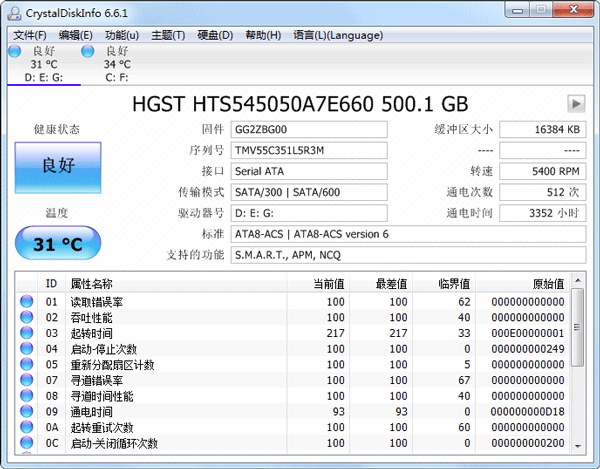The width and height of the screenshot is (600, 469).
Task: Click status orb of 吞吐性能 row
Action: [27, 317]
